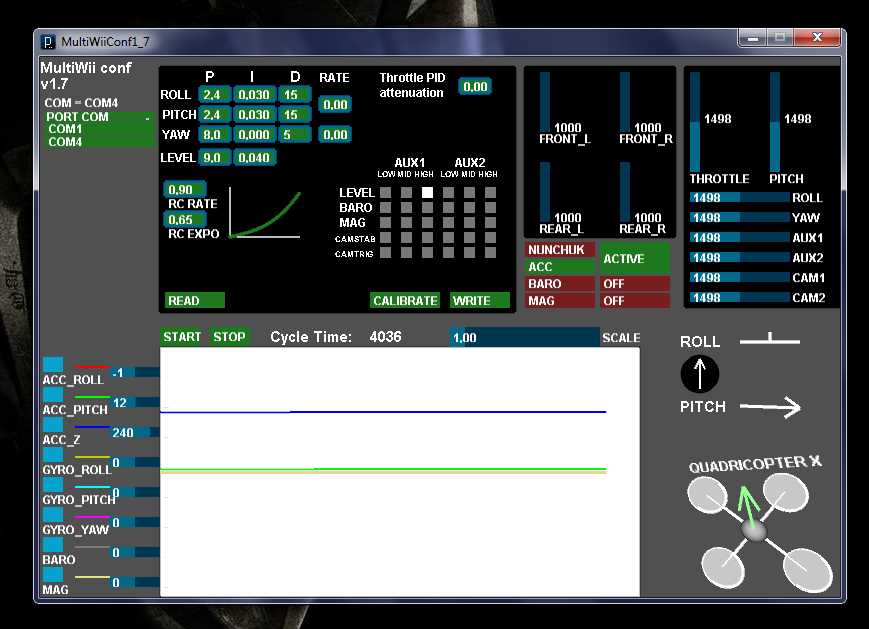The image size is (869, 629).
Task: Click the AUX1 channel bar
Action: 740,237
